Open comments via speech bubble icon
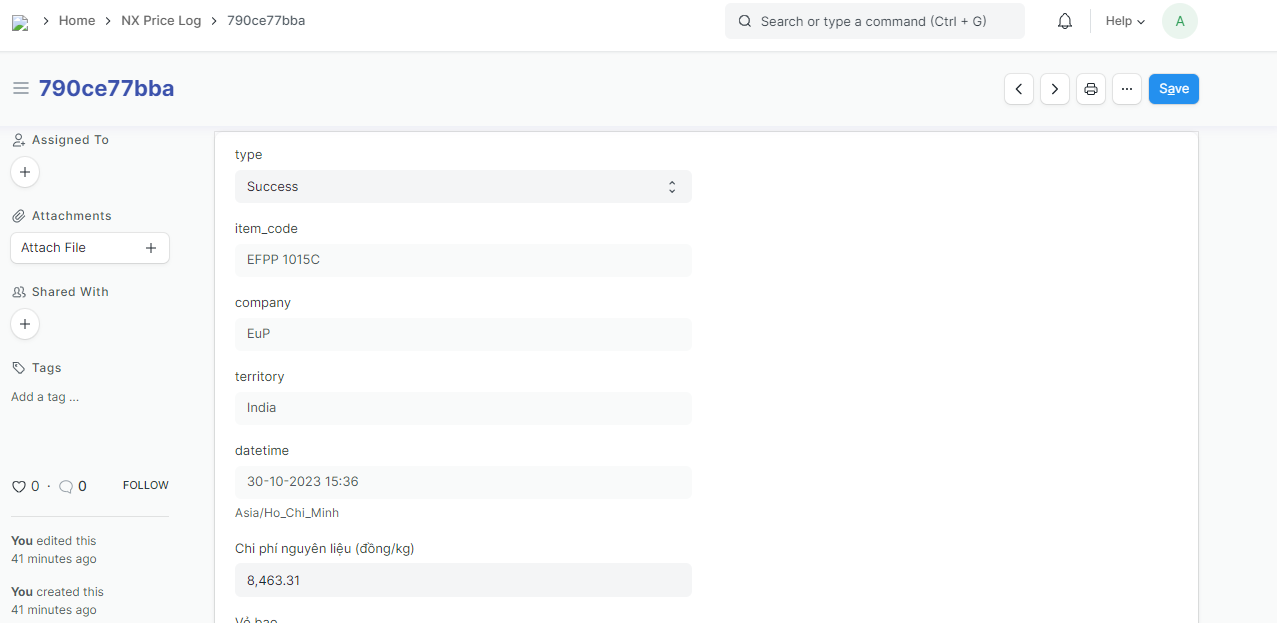Viewport: 1277px width, 623px height. click(x=66, y=487)
